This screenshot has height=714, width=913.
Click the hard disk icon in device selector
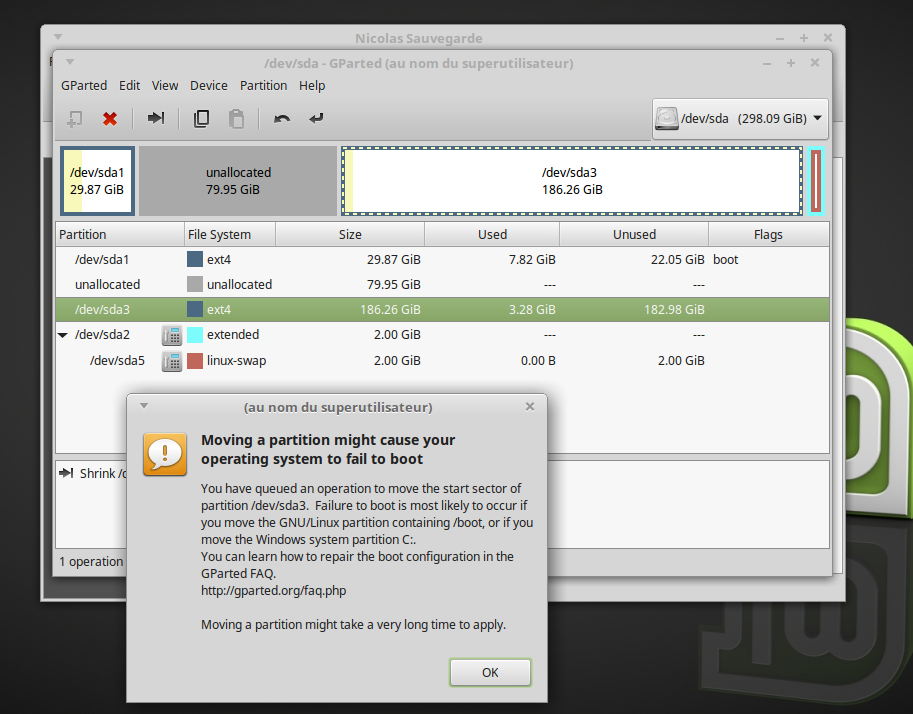pyautogui.click(x=667, y=118)
